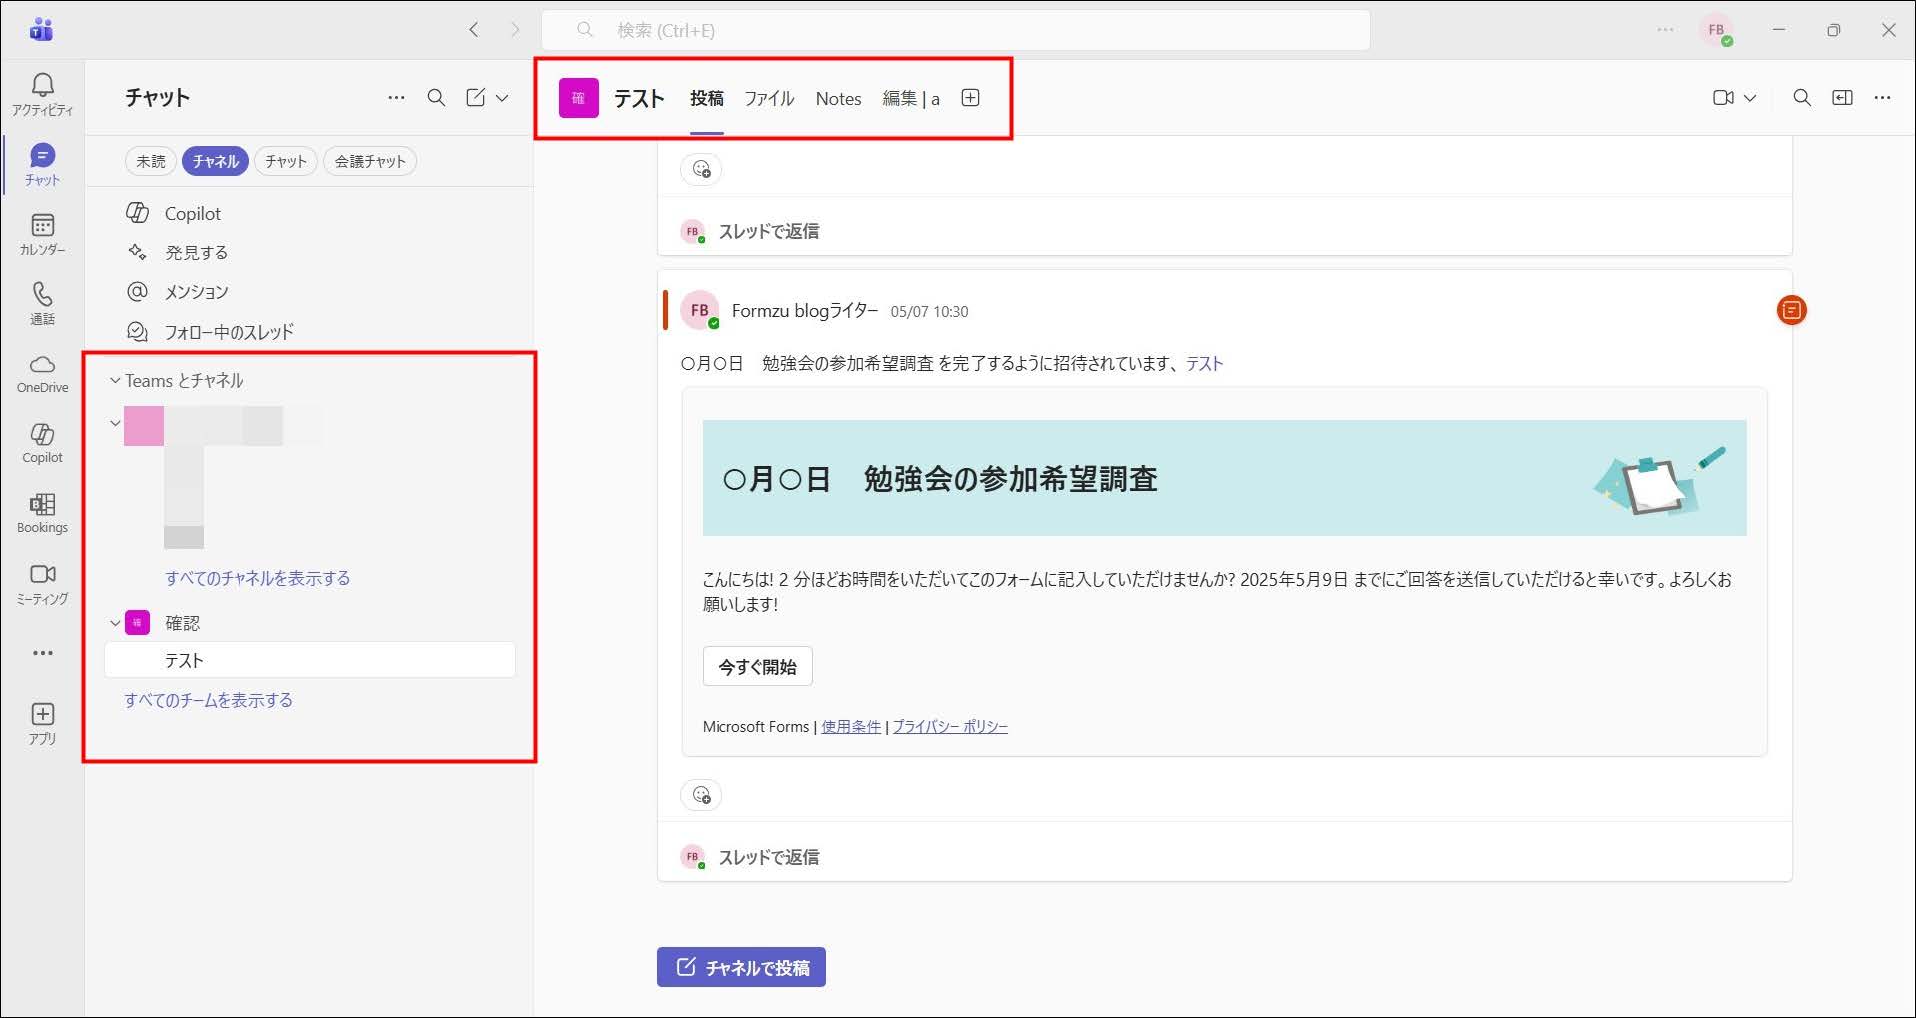The image size is (1916, 1018).
Task: Open the Apps icon in sidebar
Action: tap(42, 715)
